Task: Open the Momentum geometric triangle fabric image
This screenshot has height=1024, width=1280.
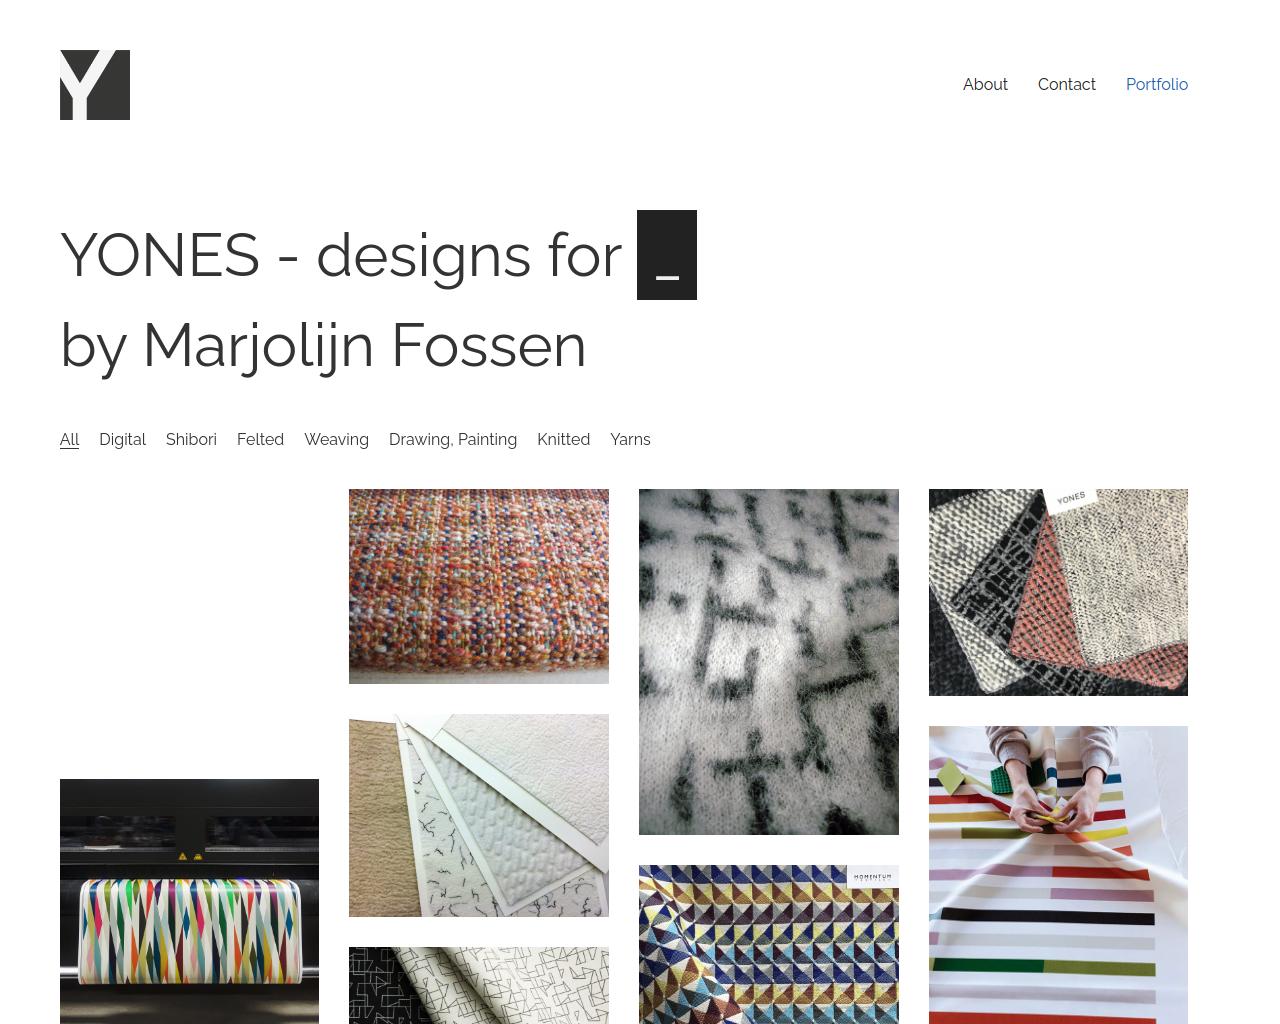Action: (x=769, y=944)
